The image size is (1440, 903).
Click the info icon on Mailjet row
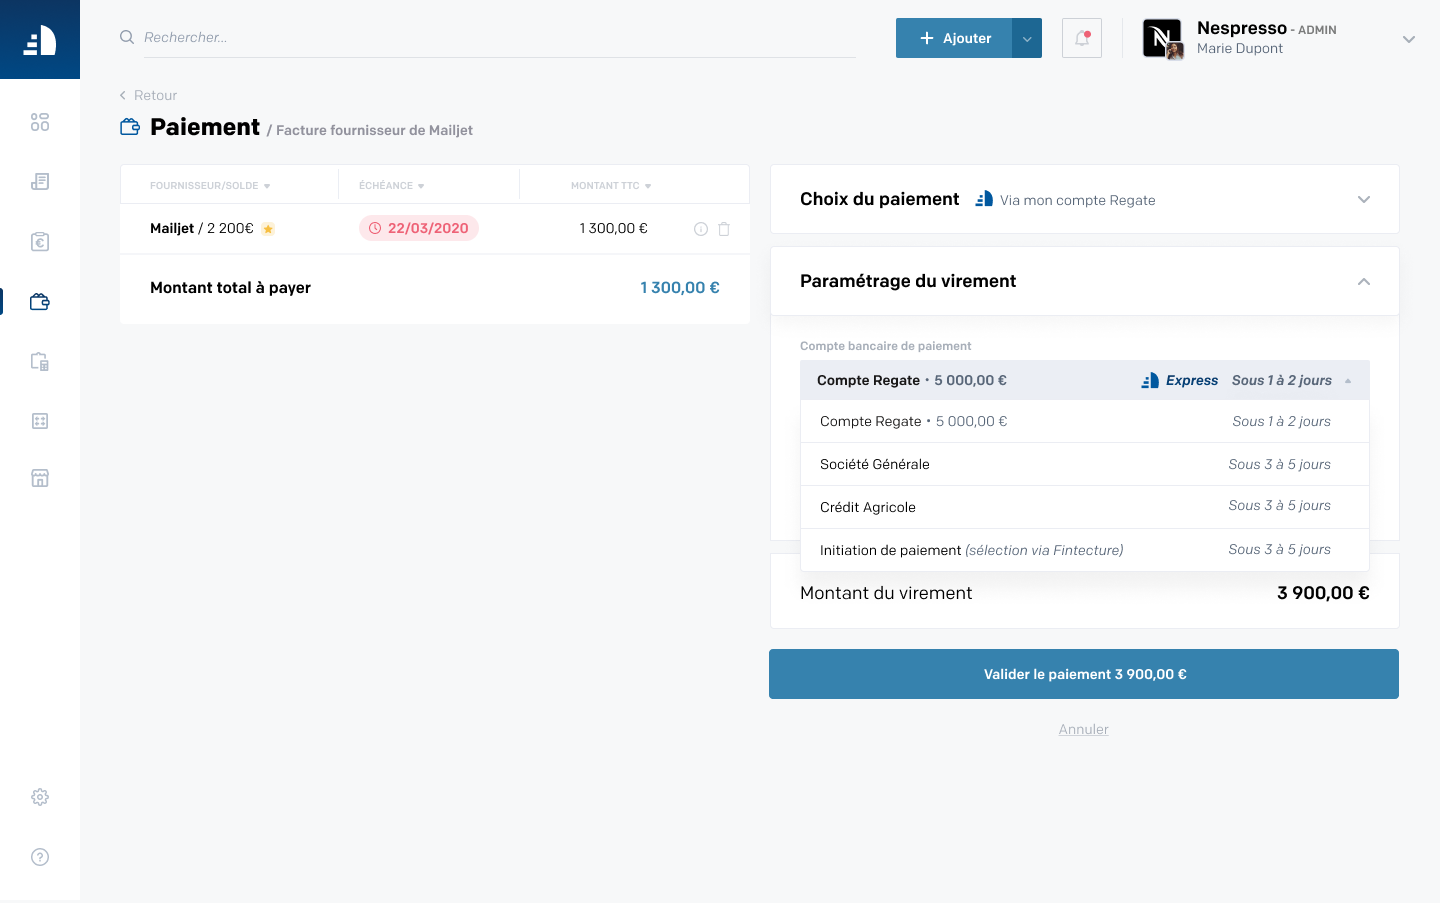tap(701, 229)
